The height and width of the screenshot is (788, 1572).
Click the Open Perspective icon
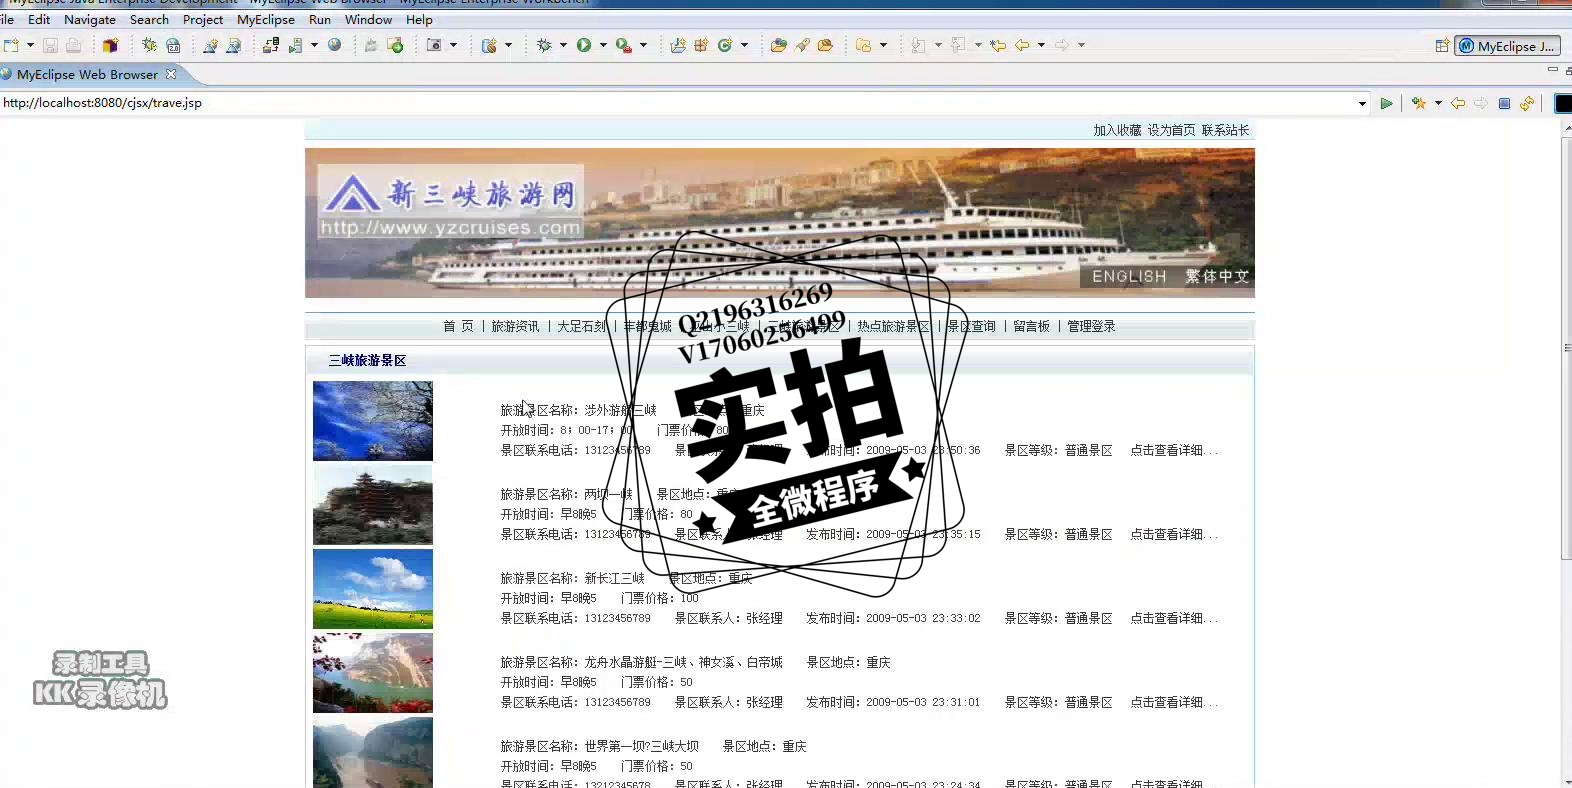1442,46
